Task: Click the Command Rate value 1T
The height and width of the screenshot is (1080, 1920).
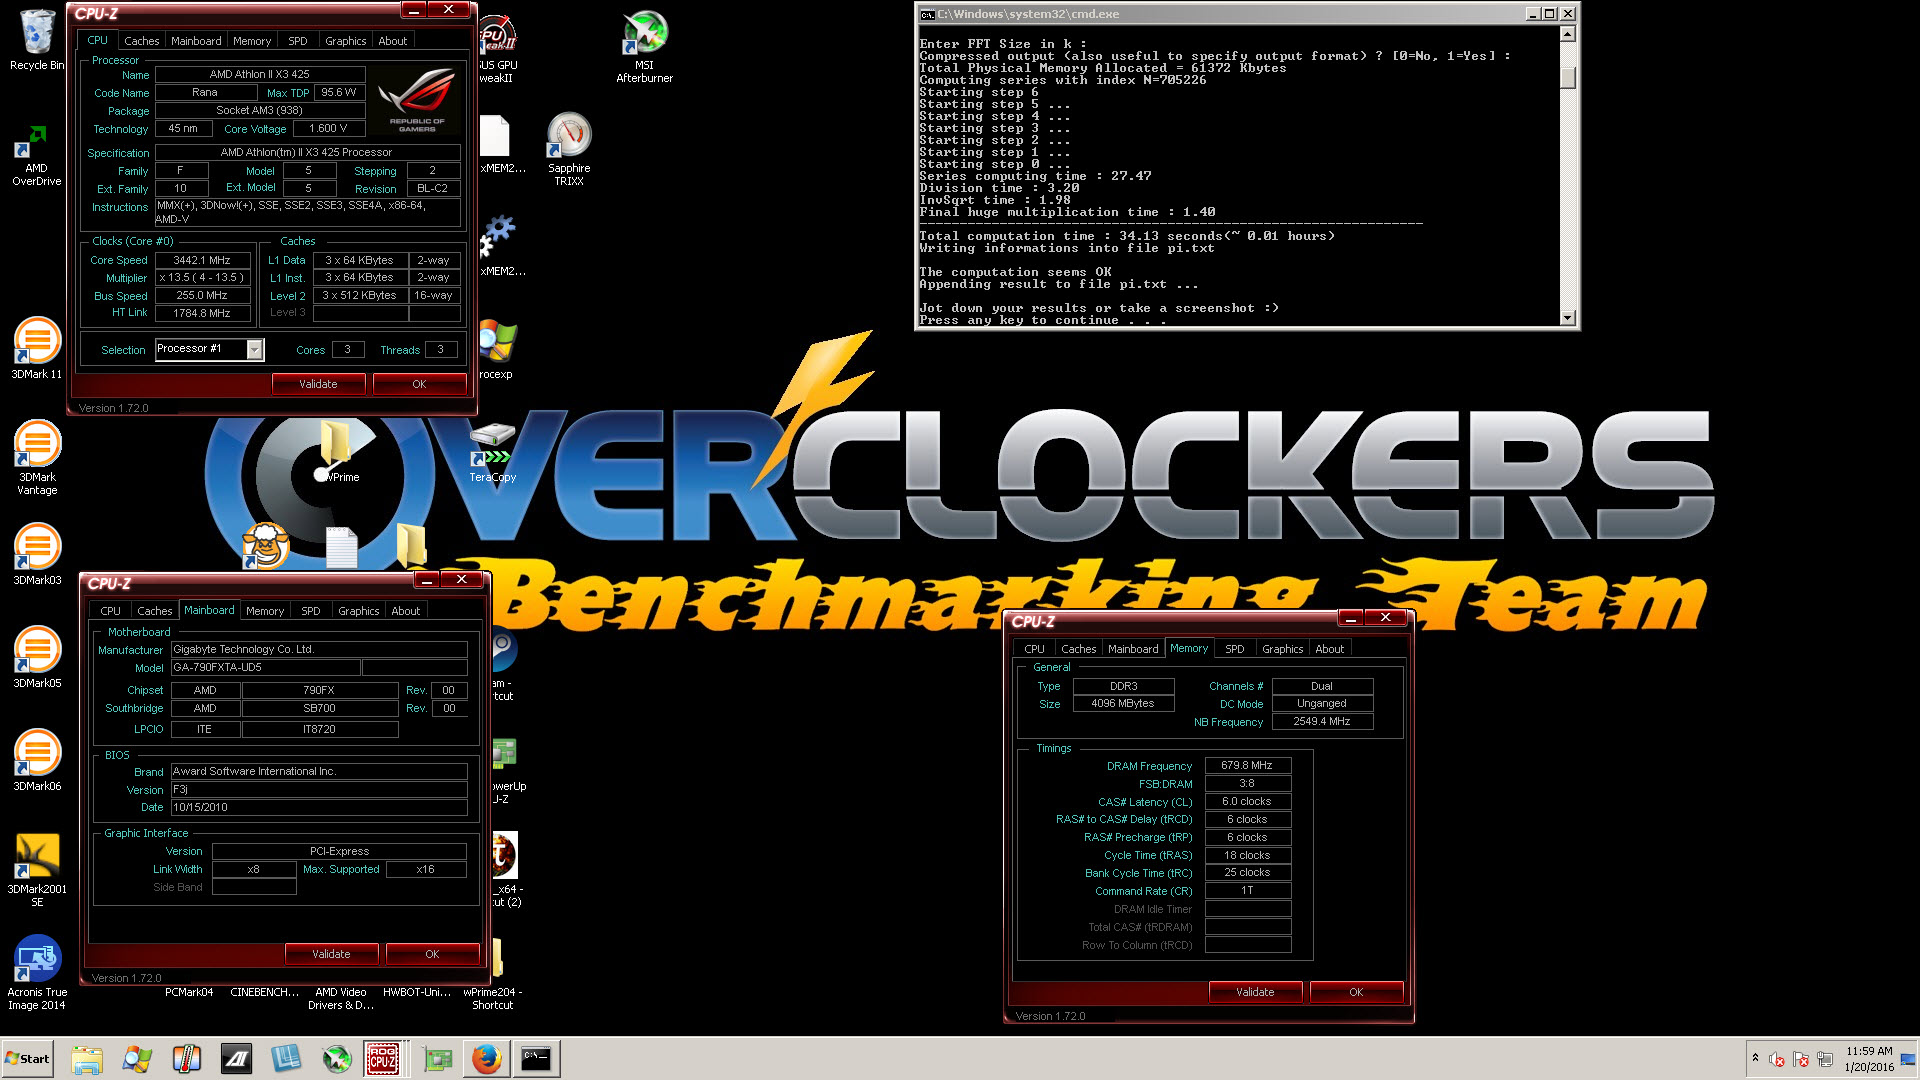Action: [x=1247, y=891]
